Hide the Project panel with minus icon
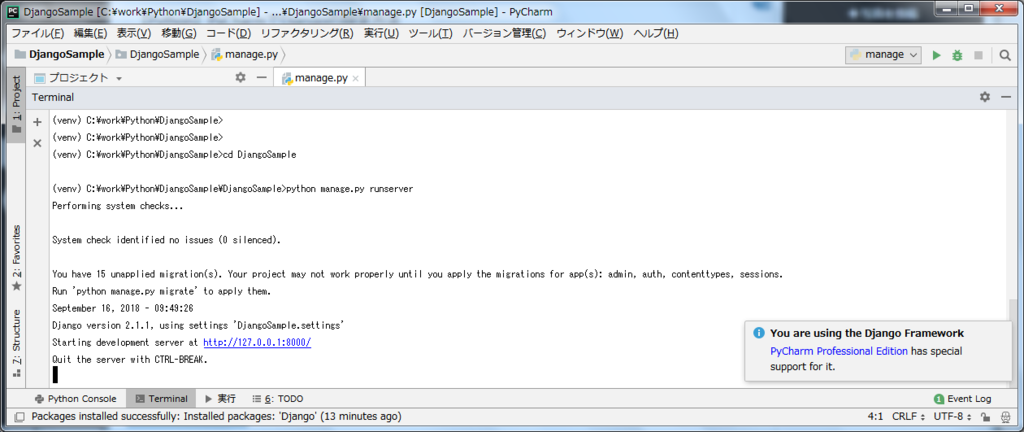The height and width of the screenshot is (432, 1024). click(x=261, y=78)
